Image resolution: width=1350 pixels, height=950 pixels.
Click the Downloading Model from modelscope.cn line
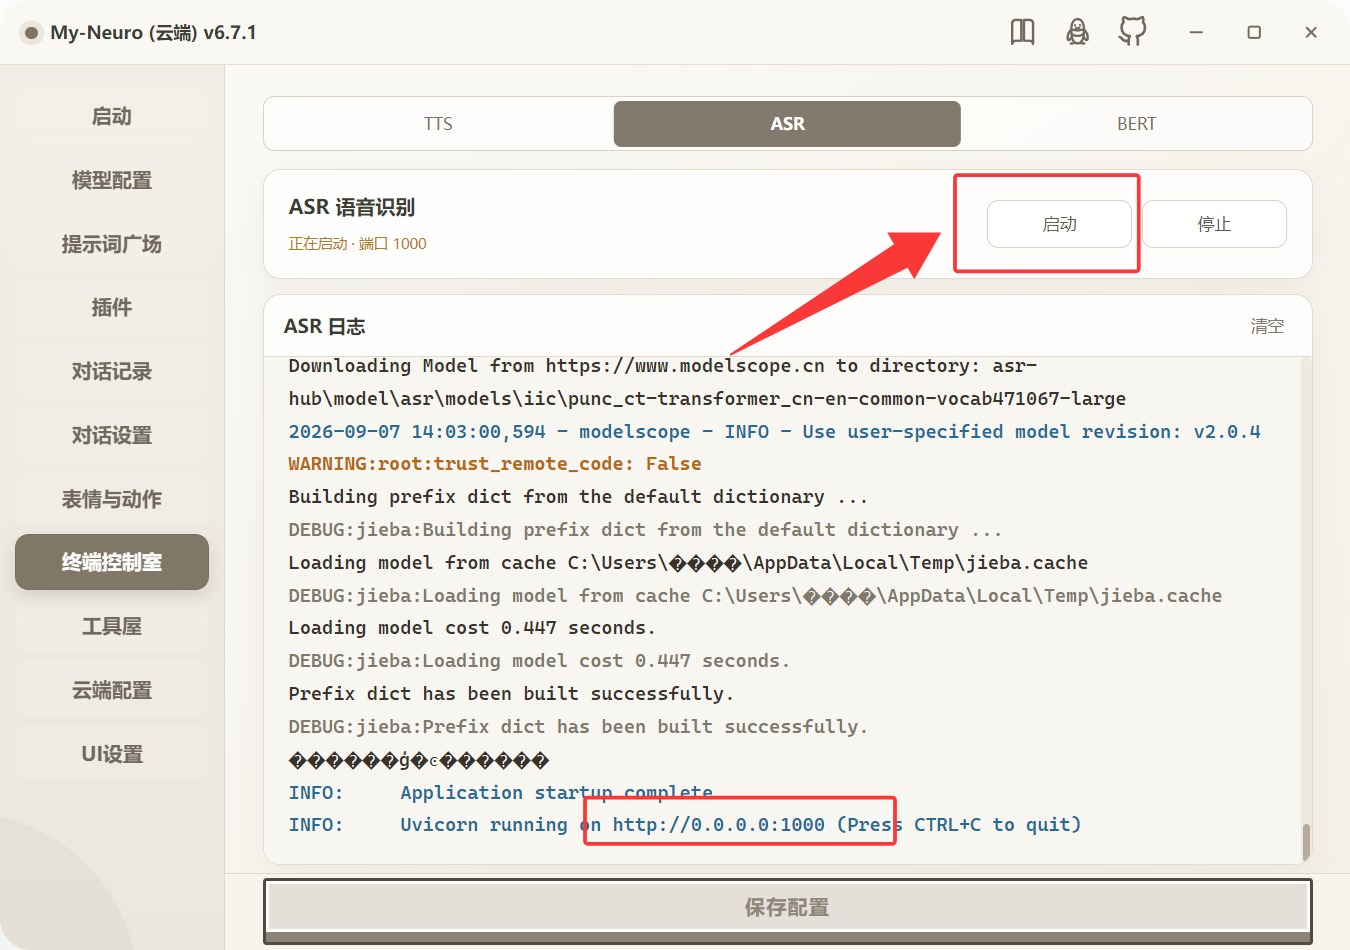(707, 382)
